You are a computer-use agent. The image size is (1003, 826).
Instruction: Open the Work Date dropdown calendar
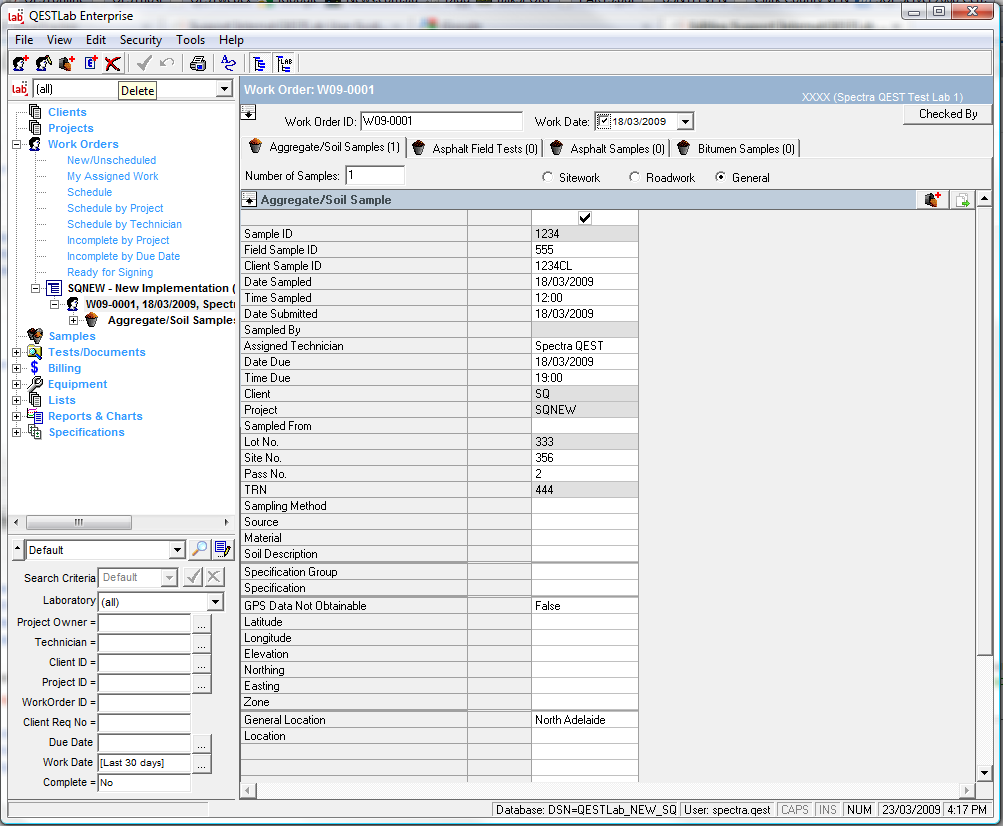coord(685,121)
